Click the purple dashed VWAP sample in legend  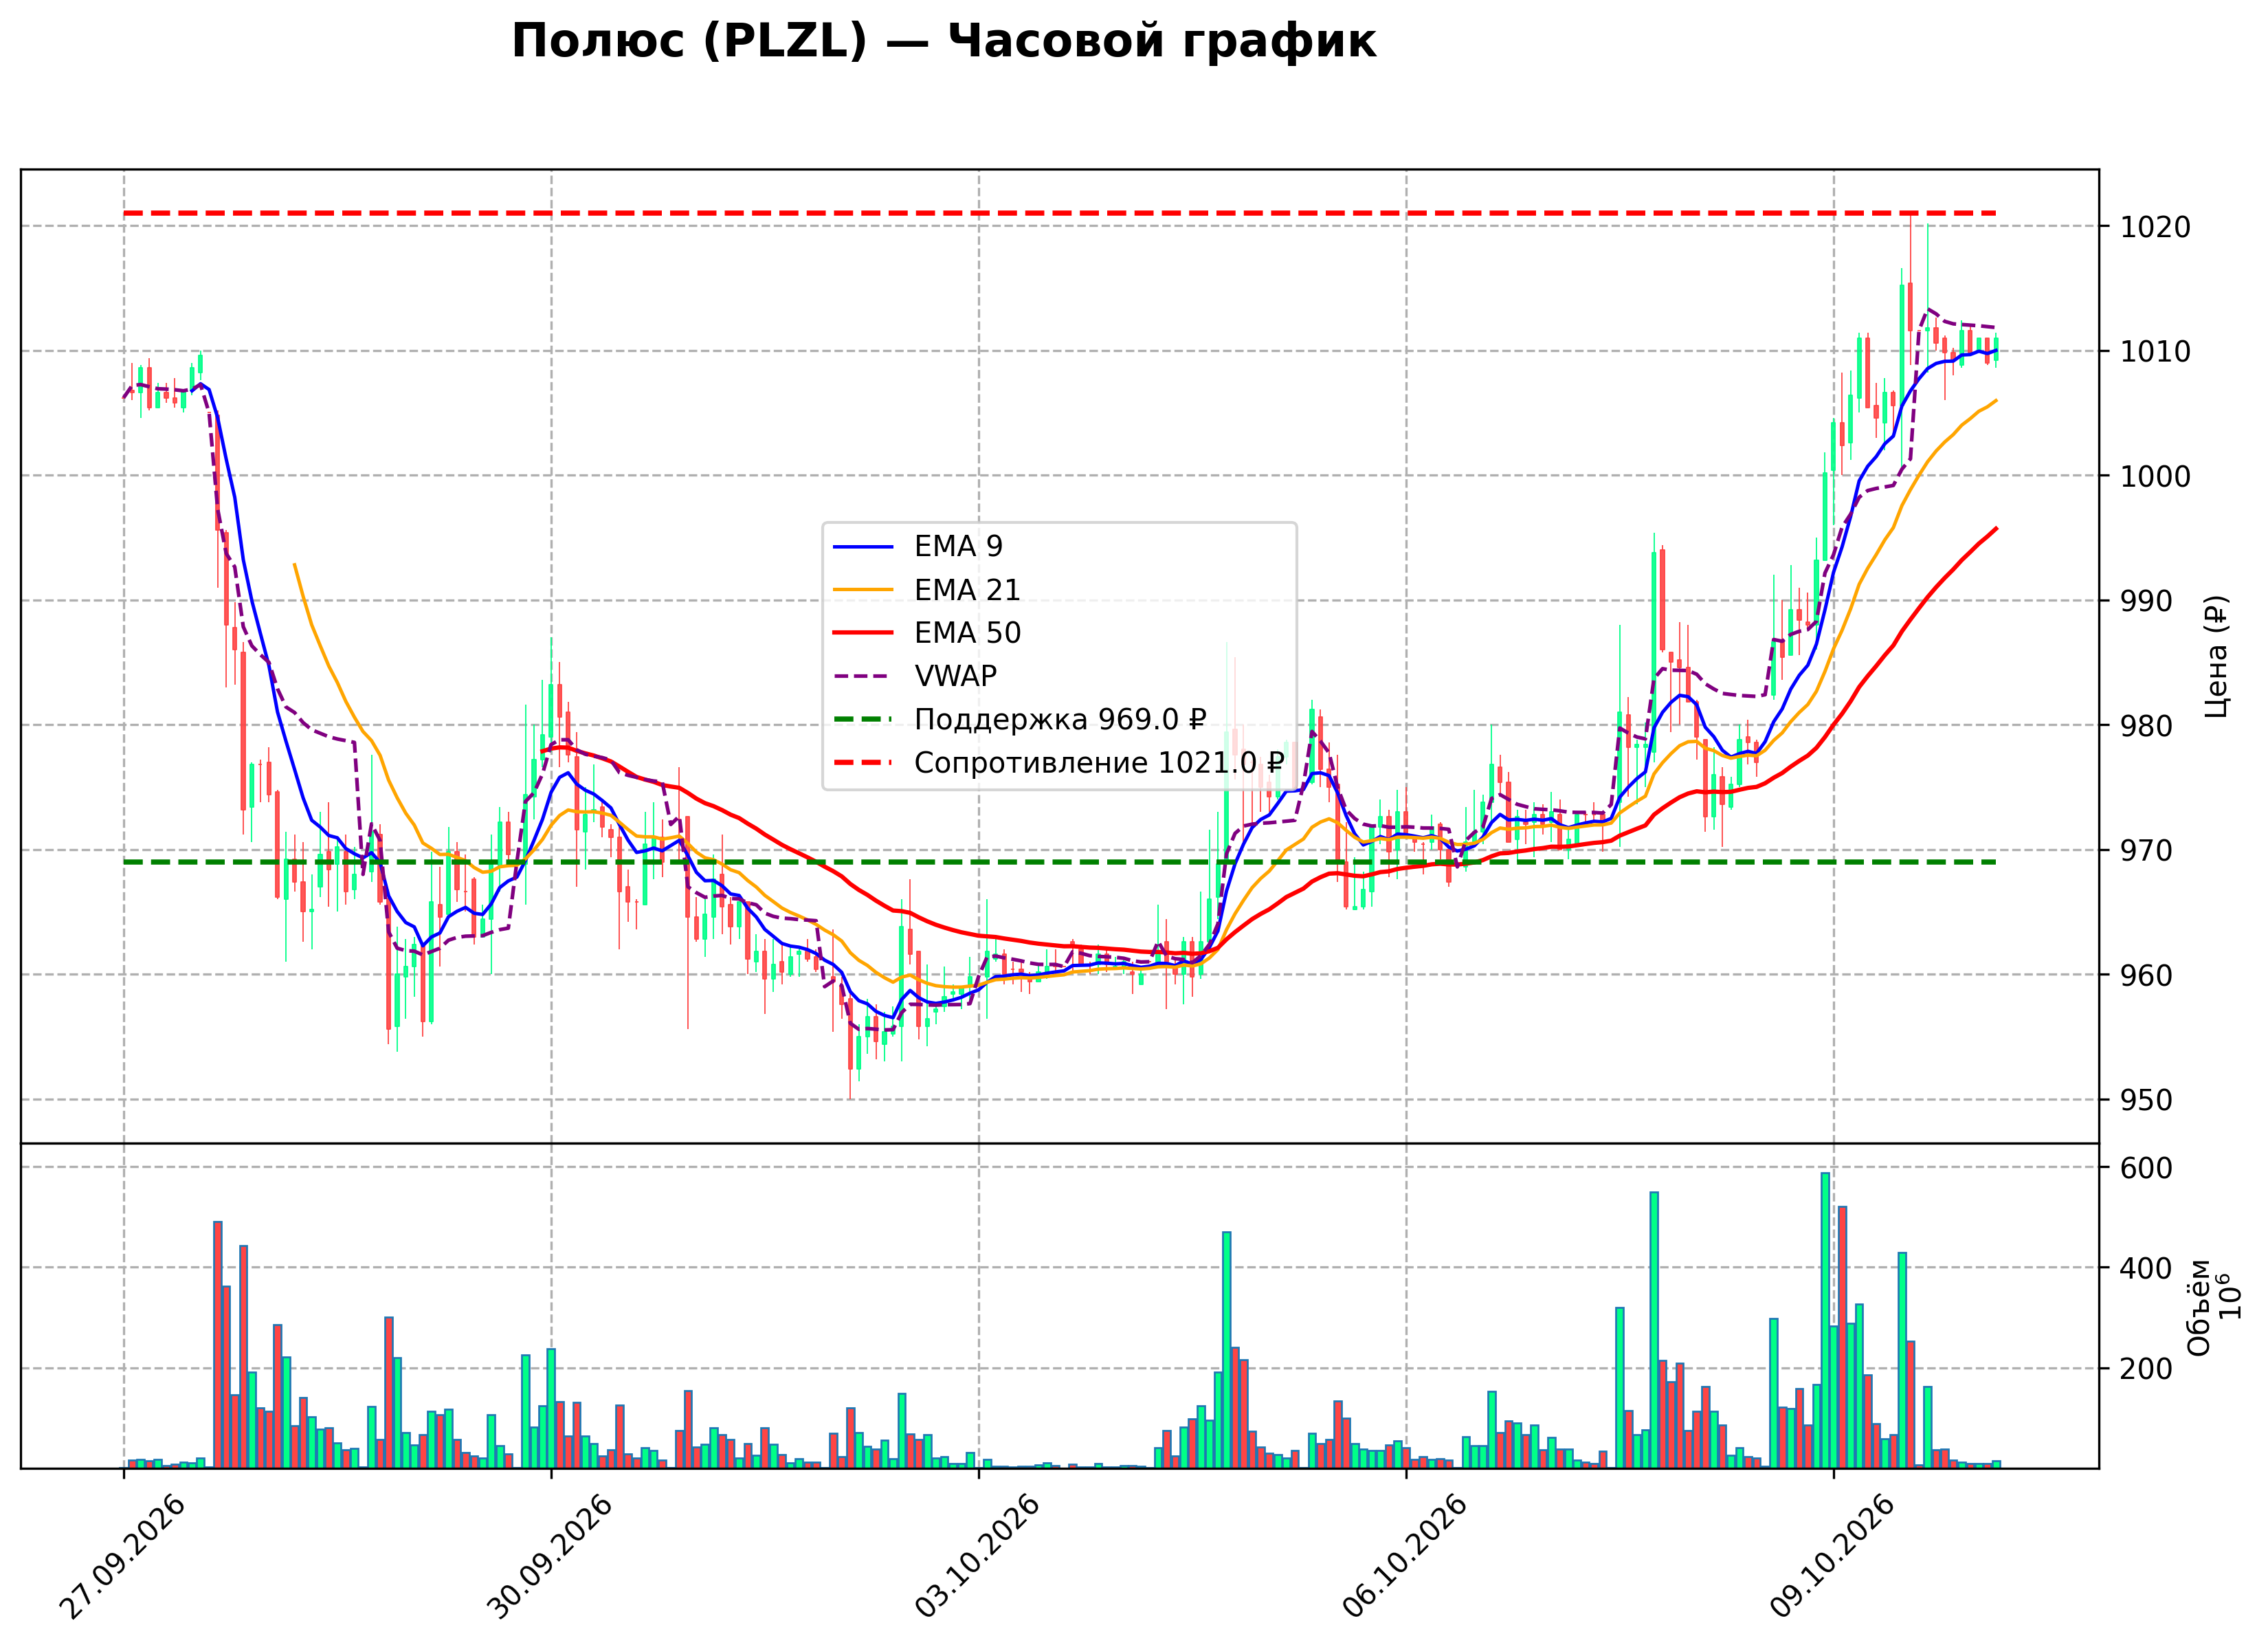click(x=863, y=677)
